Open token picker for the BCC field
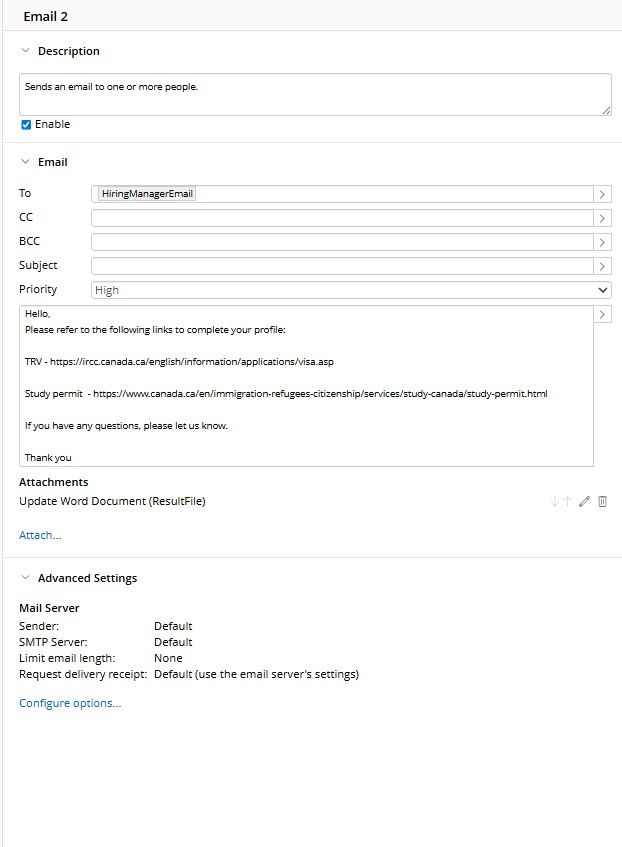 (602, 243)
